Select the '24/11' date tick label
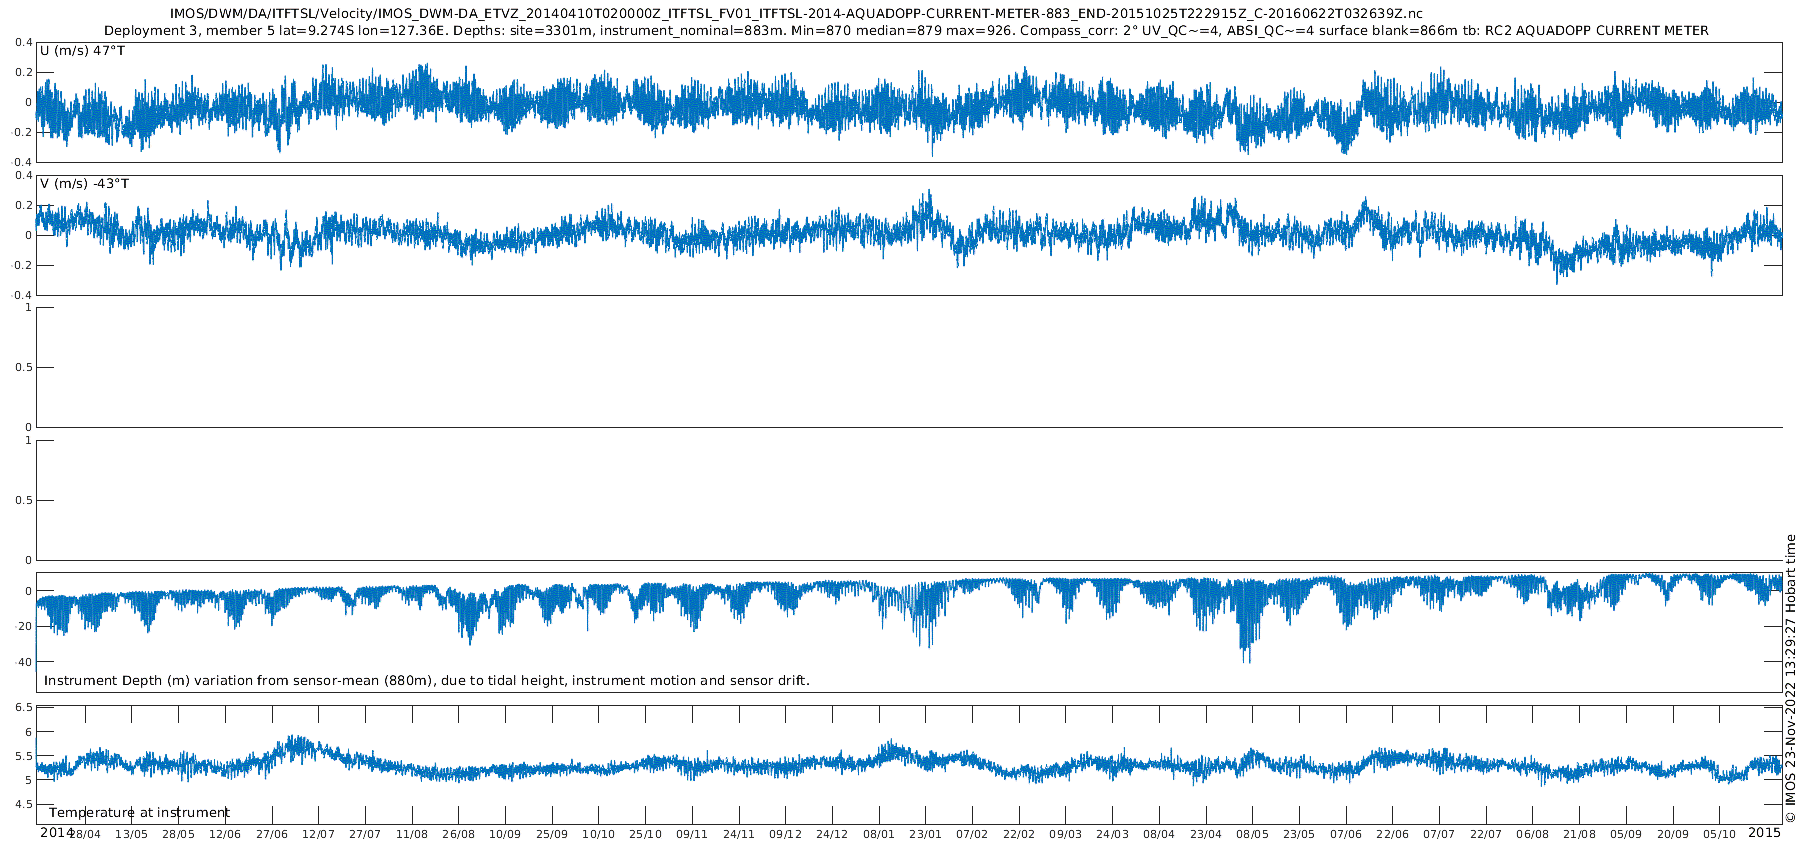The width and height of the screenshot is (1800, 850). pyautogui.click(x=739, y=834)
